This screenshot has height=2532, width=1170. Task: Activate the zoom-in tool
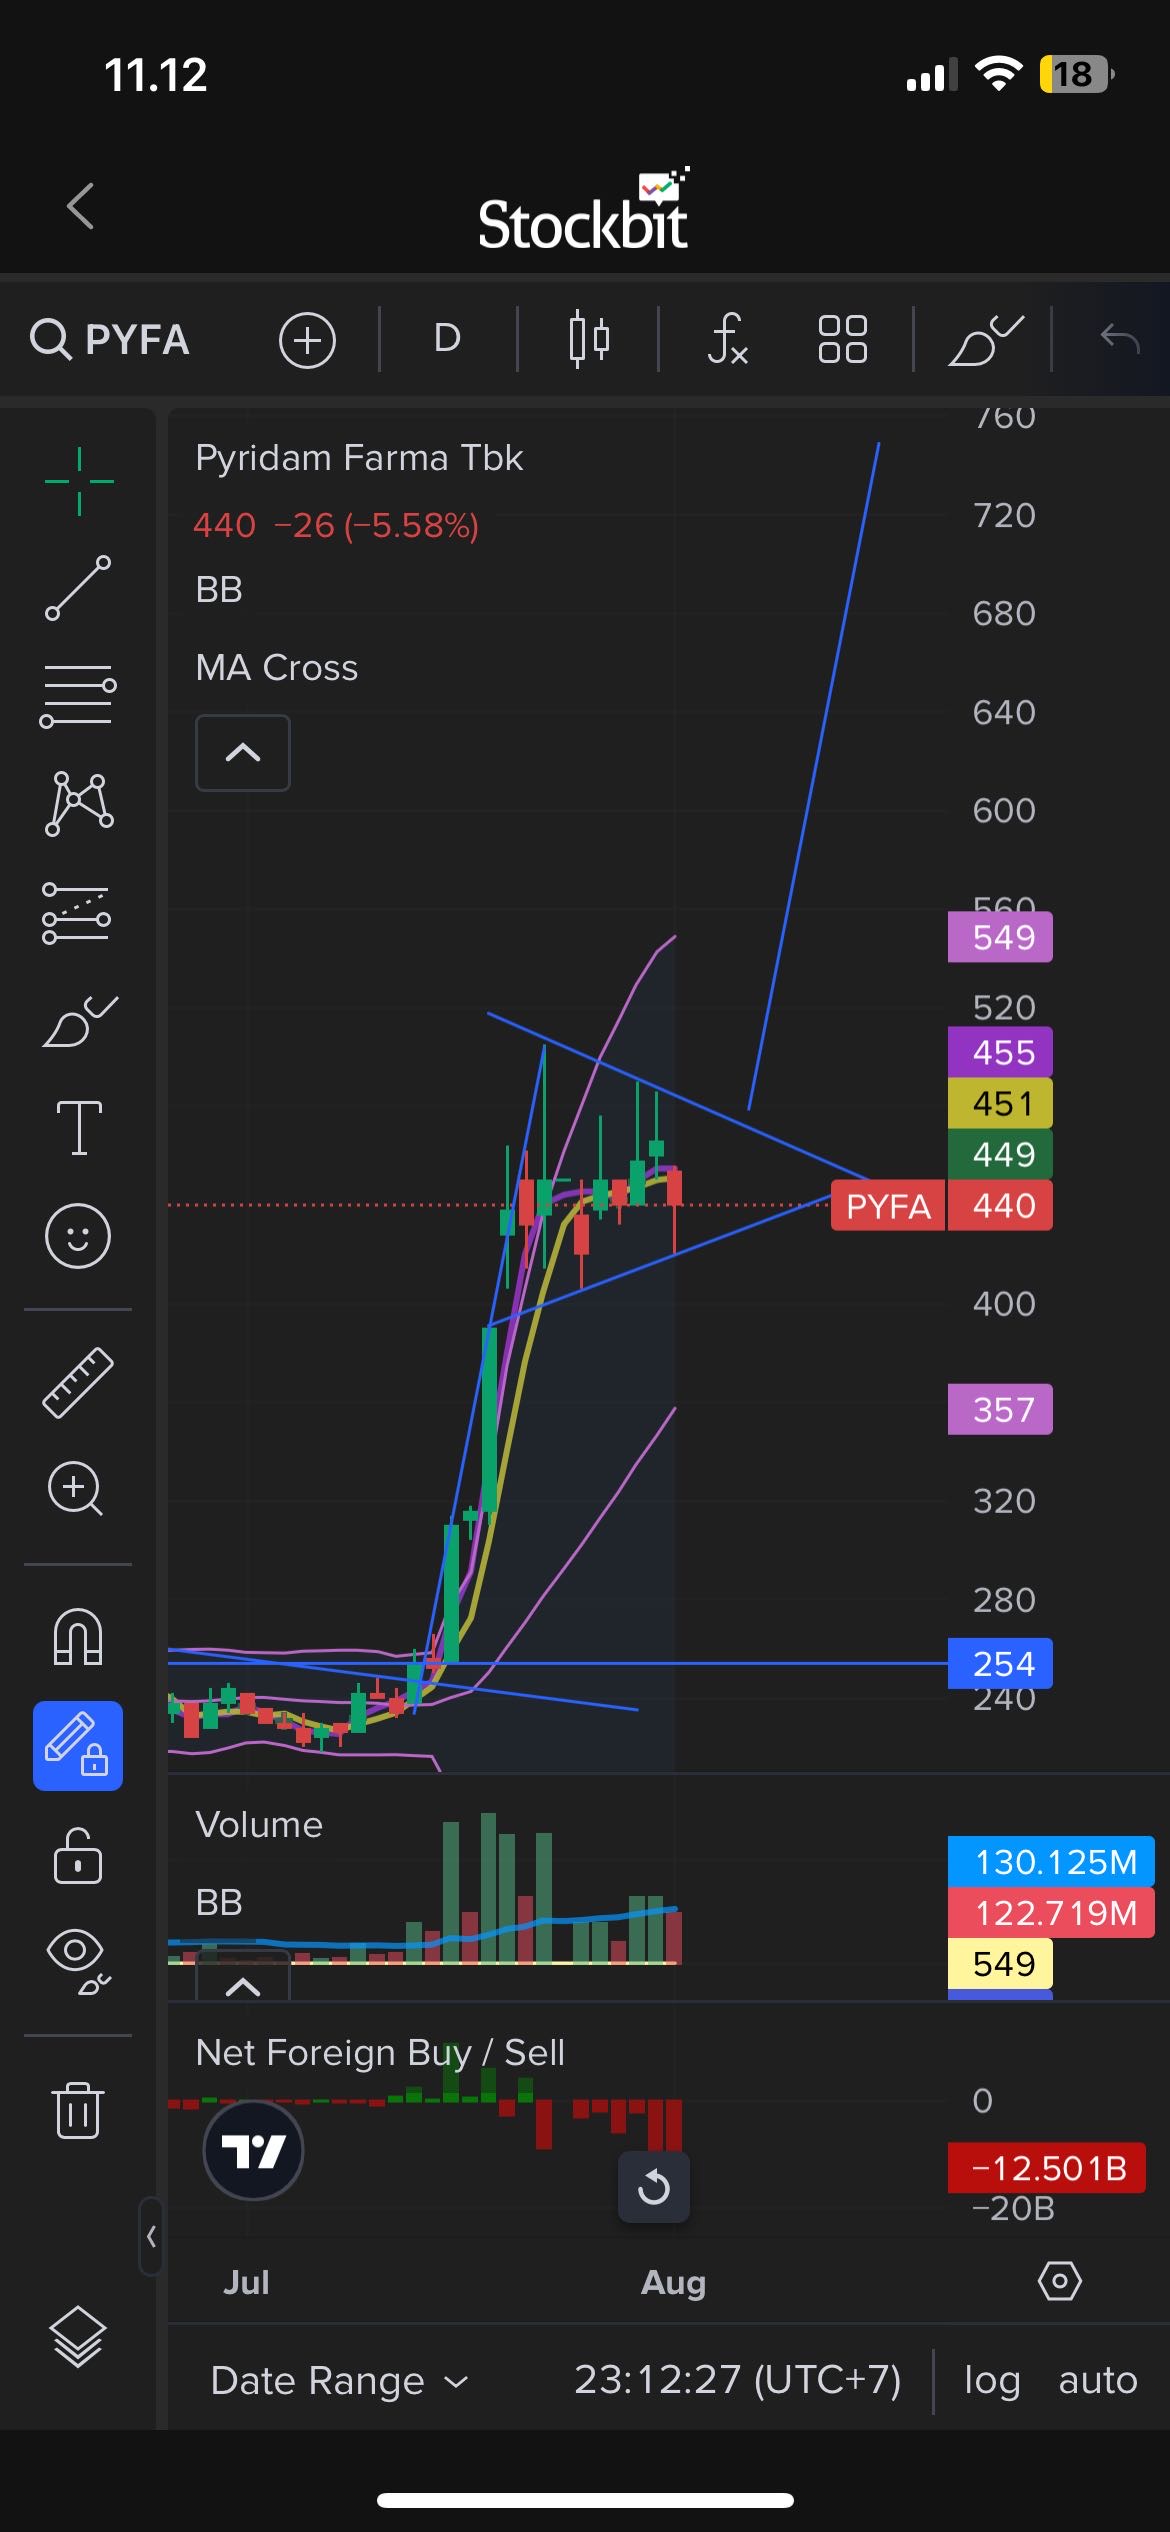(x=76, y=1489)
